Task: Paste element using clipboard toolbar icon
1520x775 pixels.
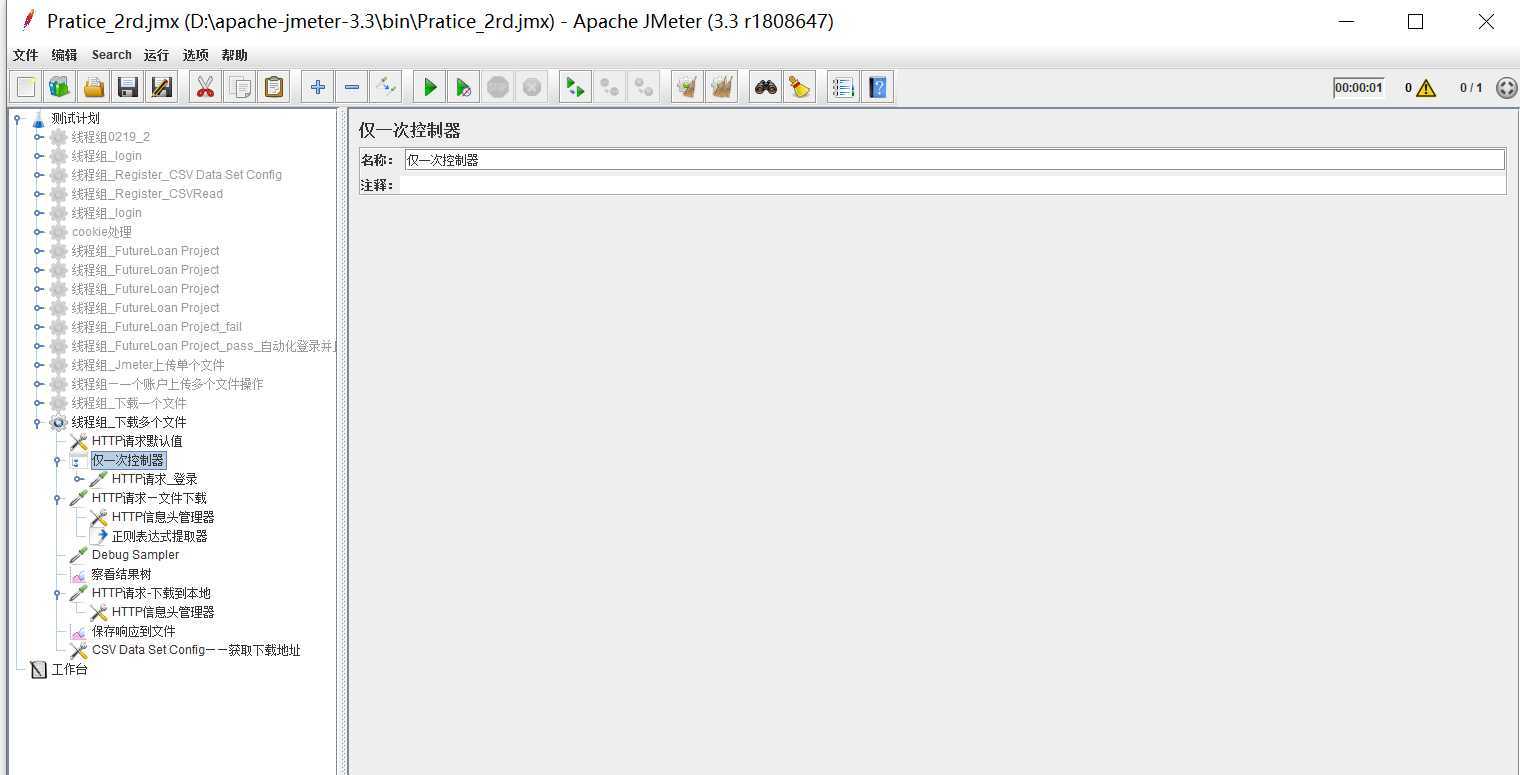Action: click(x=274, y=87)
